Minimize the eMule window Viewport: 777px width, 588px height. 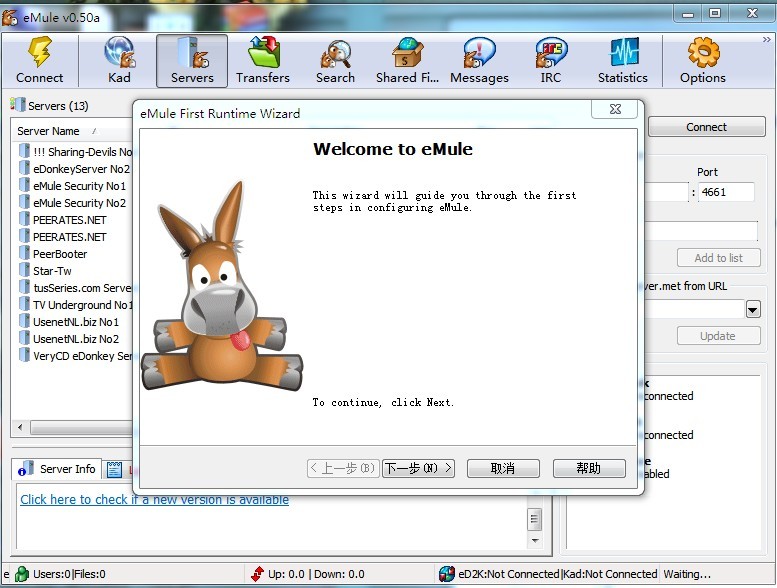(x=688, y=14)
